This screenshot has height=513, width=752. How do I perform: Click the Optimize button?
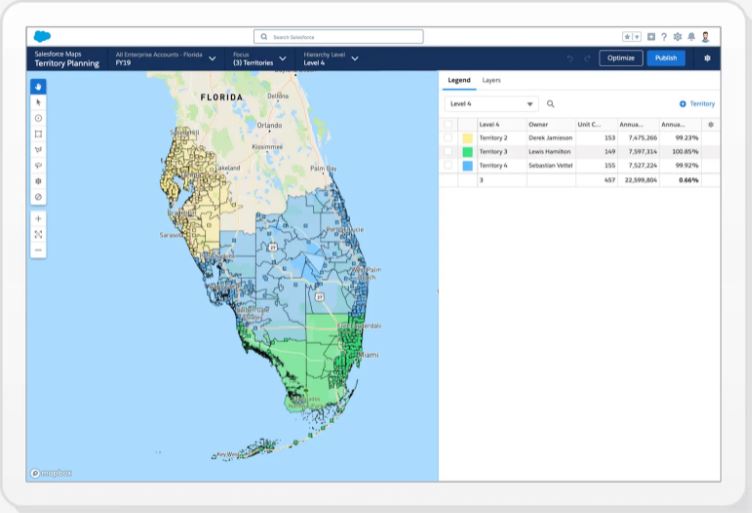tap(620, 58)
